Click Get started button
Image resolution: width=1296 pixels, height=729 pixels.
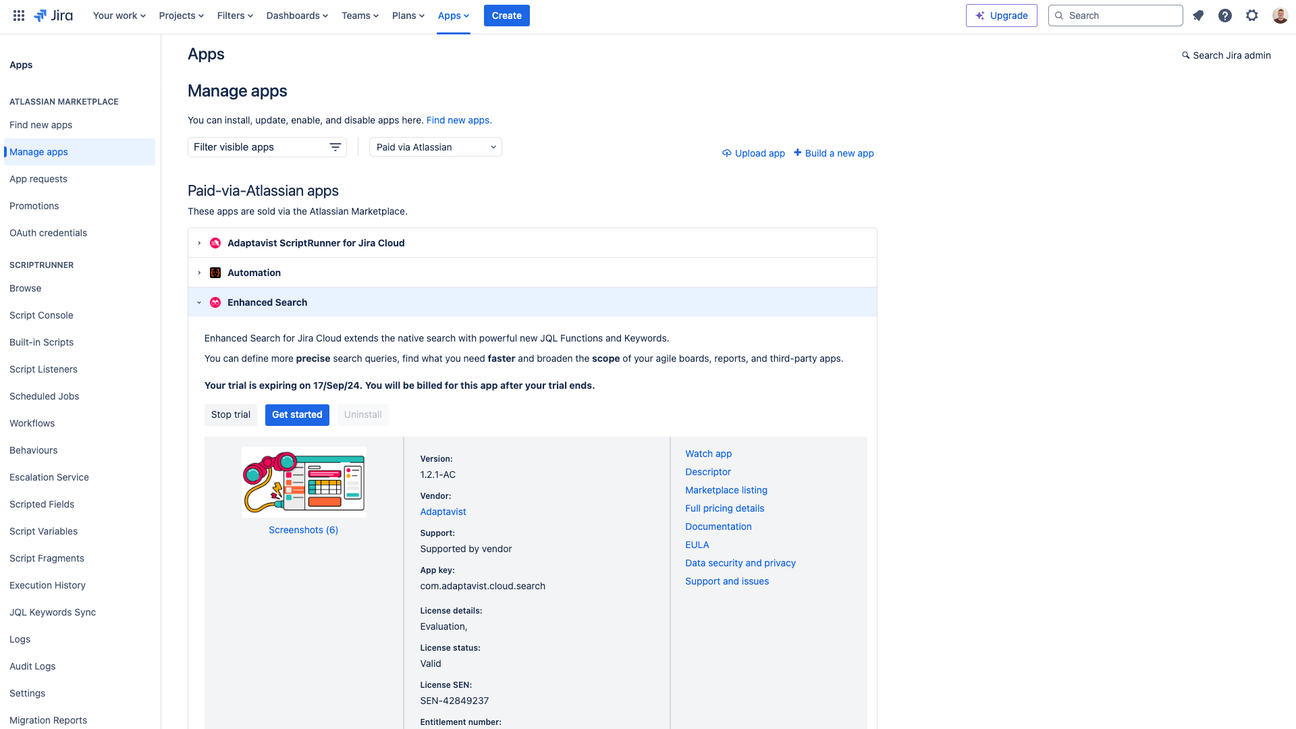coord(297,414)
